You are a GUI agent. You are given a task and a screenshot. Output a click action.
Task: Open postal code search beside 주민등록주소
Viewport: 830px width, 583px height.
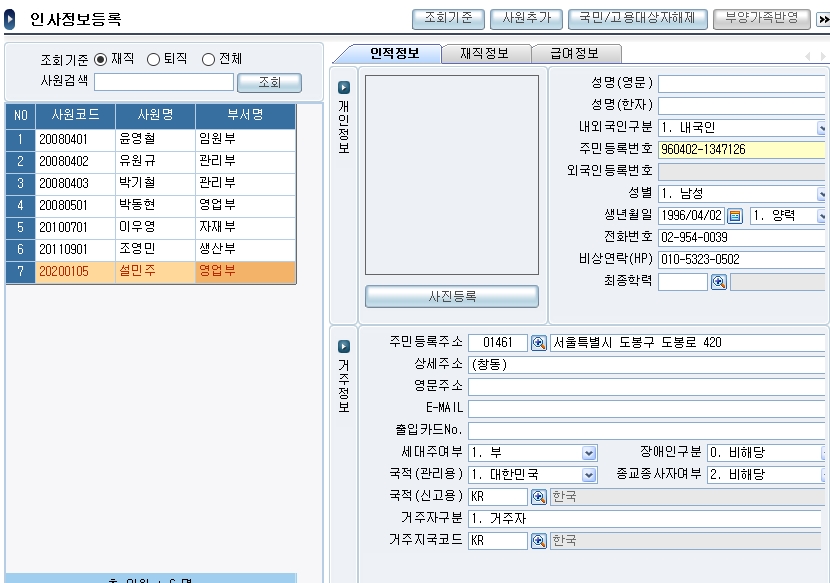point(539,343)
